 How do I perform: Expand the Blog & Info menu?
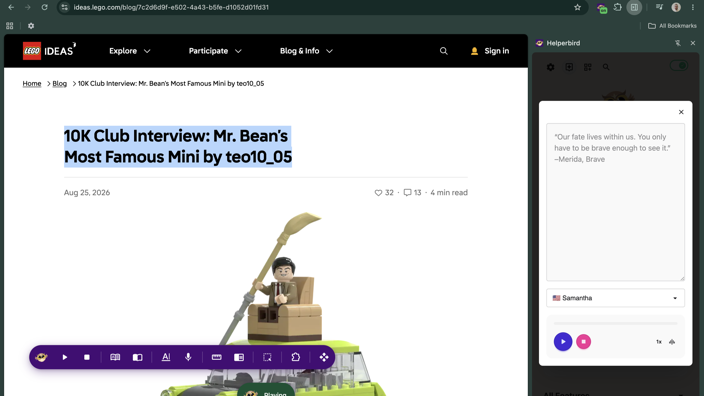coord(306,51)
